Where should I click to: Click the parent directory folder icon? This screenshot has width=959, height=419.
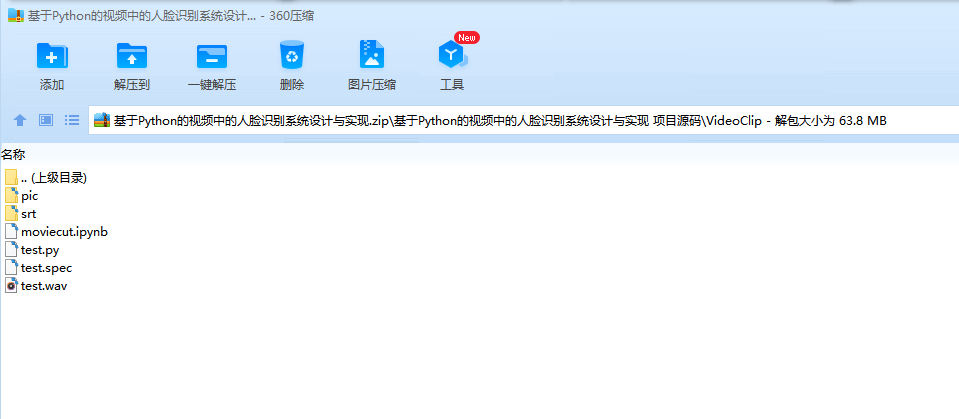12,177
